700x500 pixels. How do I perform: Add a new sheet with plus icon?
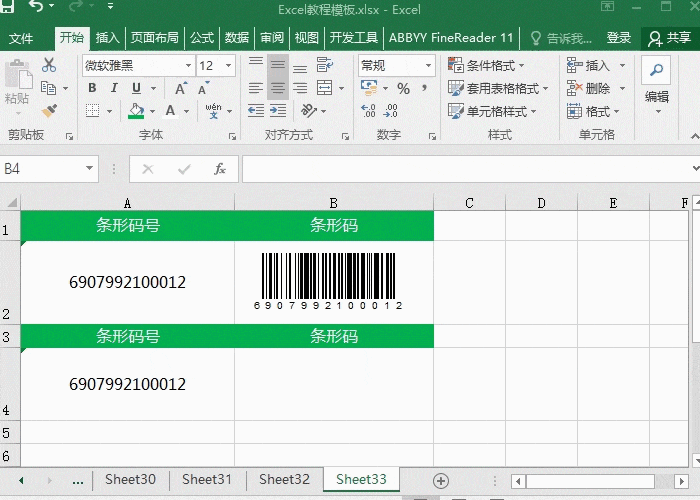point(440,480)
